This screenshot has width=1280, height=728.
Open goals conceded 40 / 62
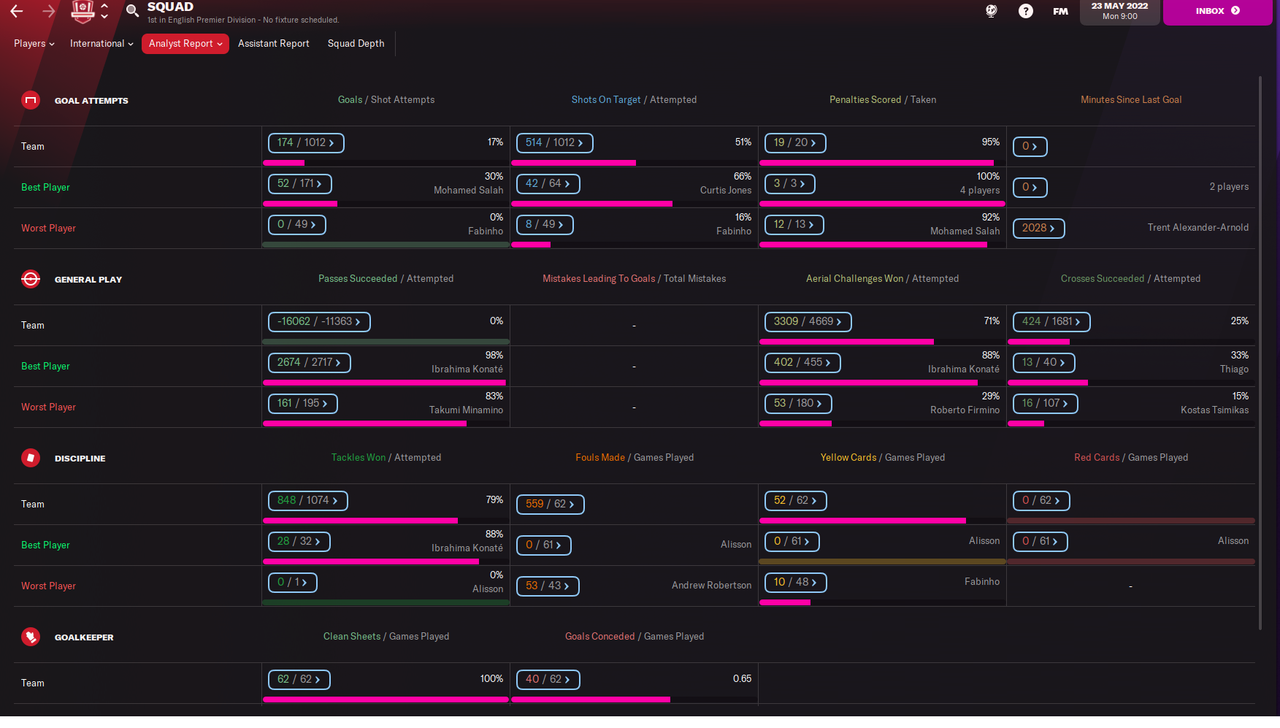coord(547,680)
